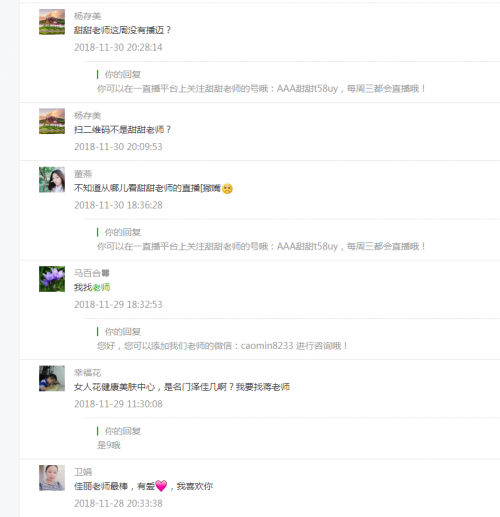Click 杨存美's avatar on the 20:28:14 comment

[52, 22]
